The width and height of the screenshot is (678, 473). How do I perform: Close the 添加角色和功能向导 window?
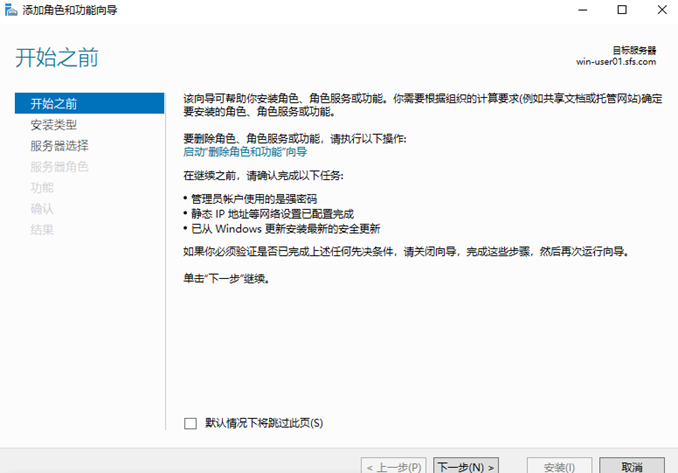click(662, 10)
